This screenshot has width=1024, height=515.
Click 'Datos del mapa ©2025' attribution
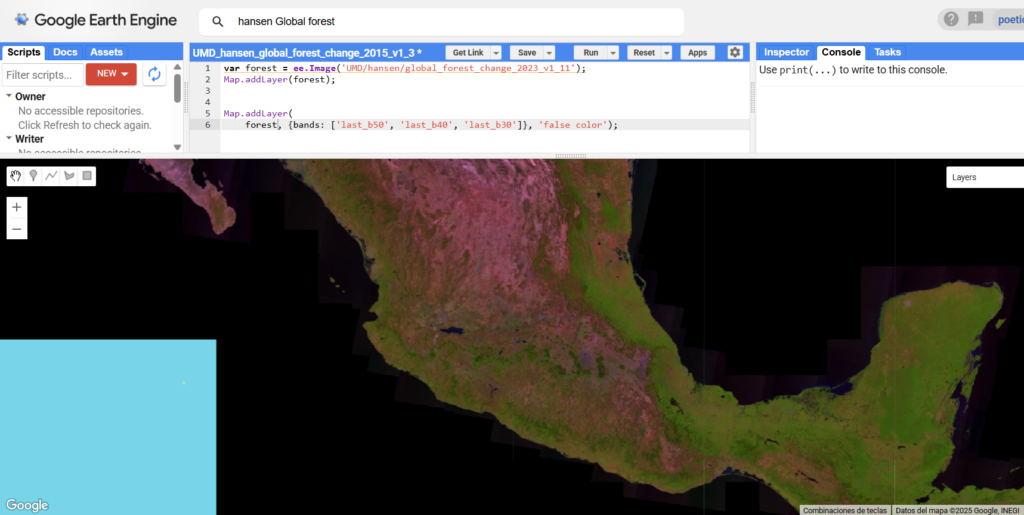956,510
